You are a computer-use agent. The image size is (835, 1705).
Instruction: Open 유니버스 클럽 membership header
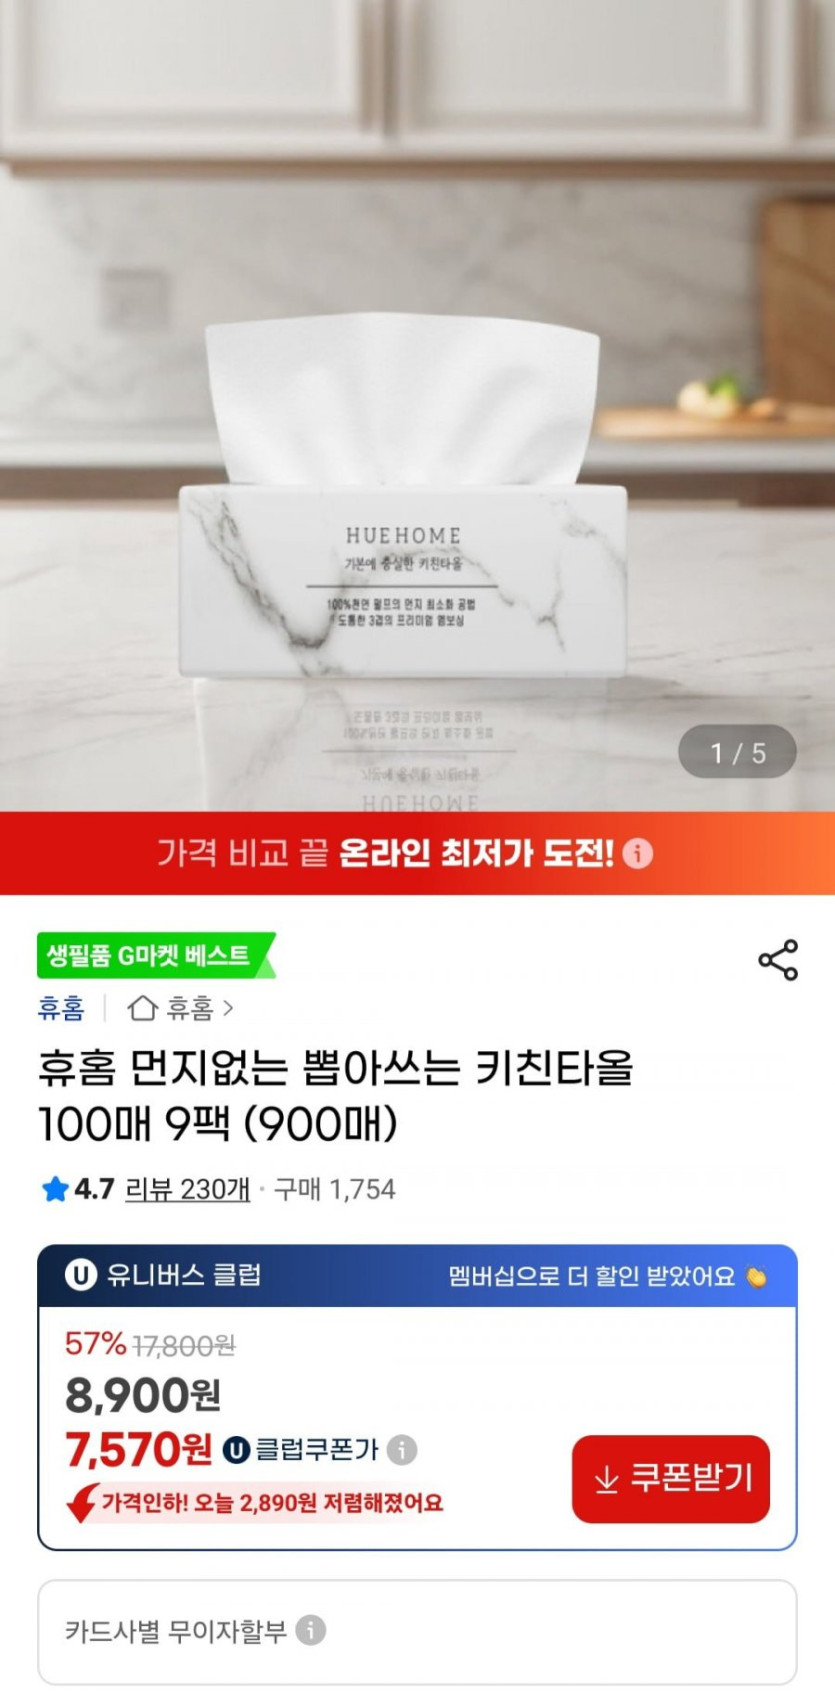tap(417, 1276)
